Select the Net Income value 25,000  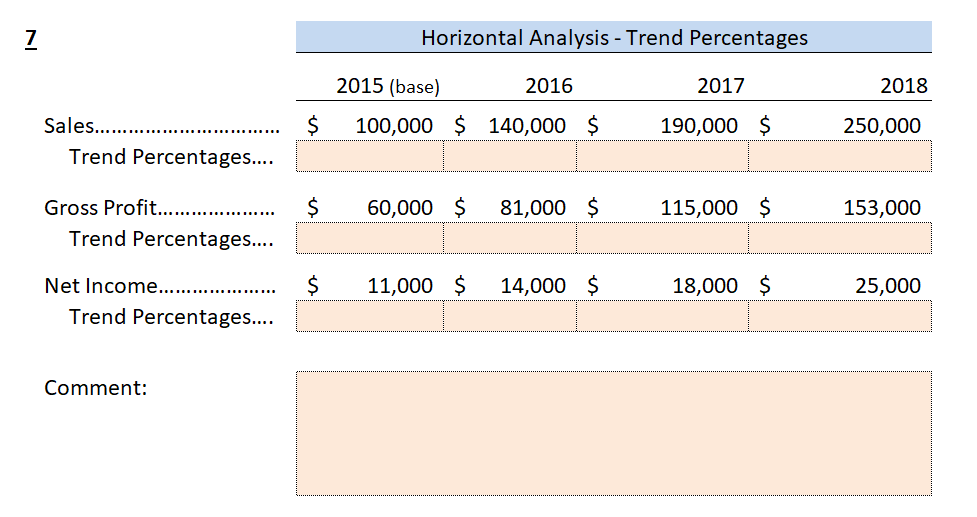[x=888, y=286]
